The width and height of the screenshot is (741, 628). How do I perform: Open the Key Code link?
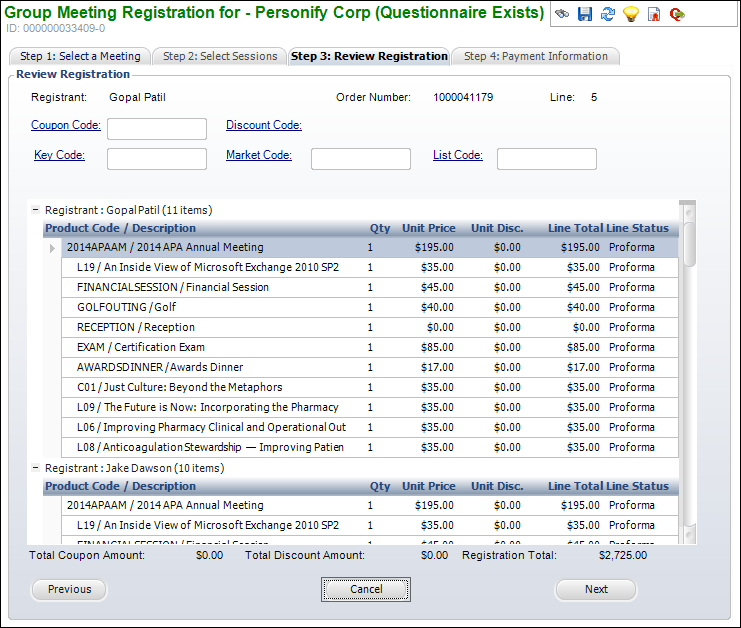(x=60, y=155)
